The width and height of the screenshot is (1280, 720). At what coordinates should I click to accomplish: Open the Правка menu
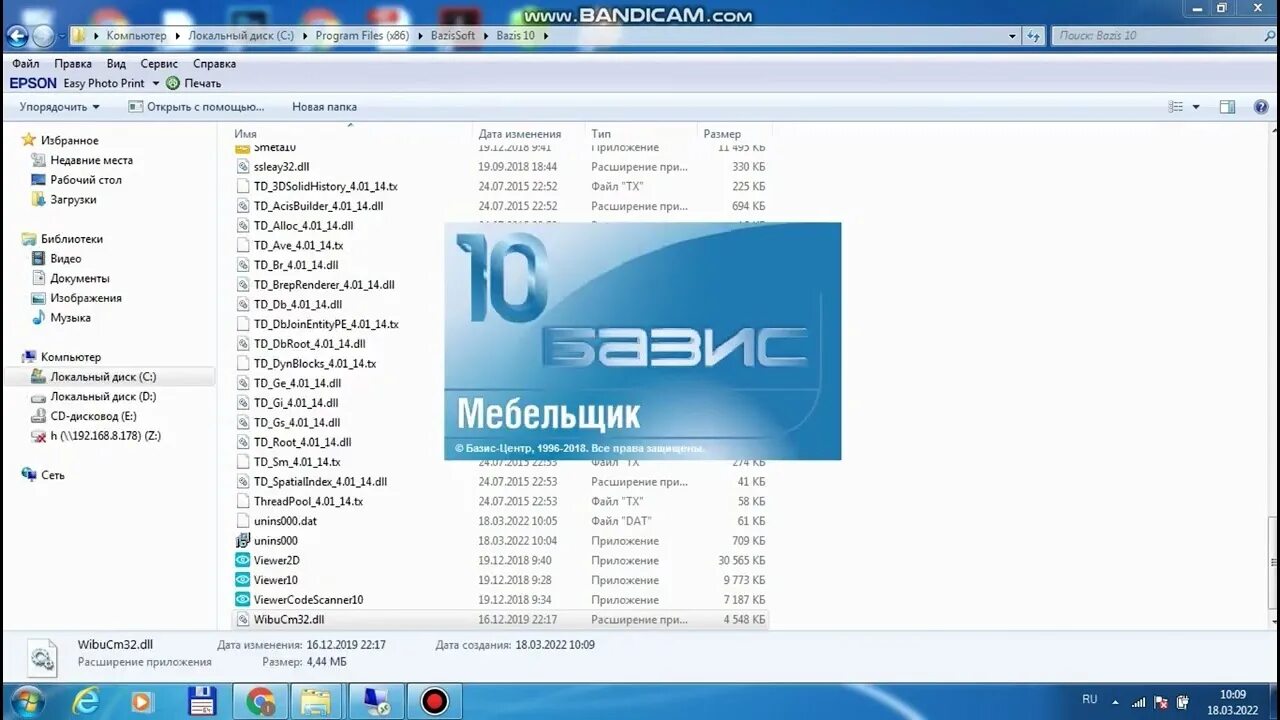(x=73, y=63)
